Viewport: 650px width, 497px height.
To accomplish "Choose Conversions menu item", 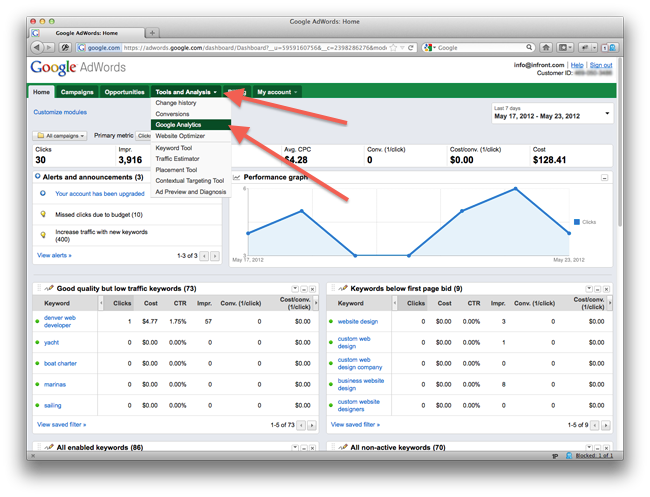I will [172, 114].
